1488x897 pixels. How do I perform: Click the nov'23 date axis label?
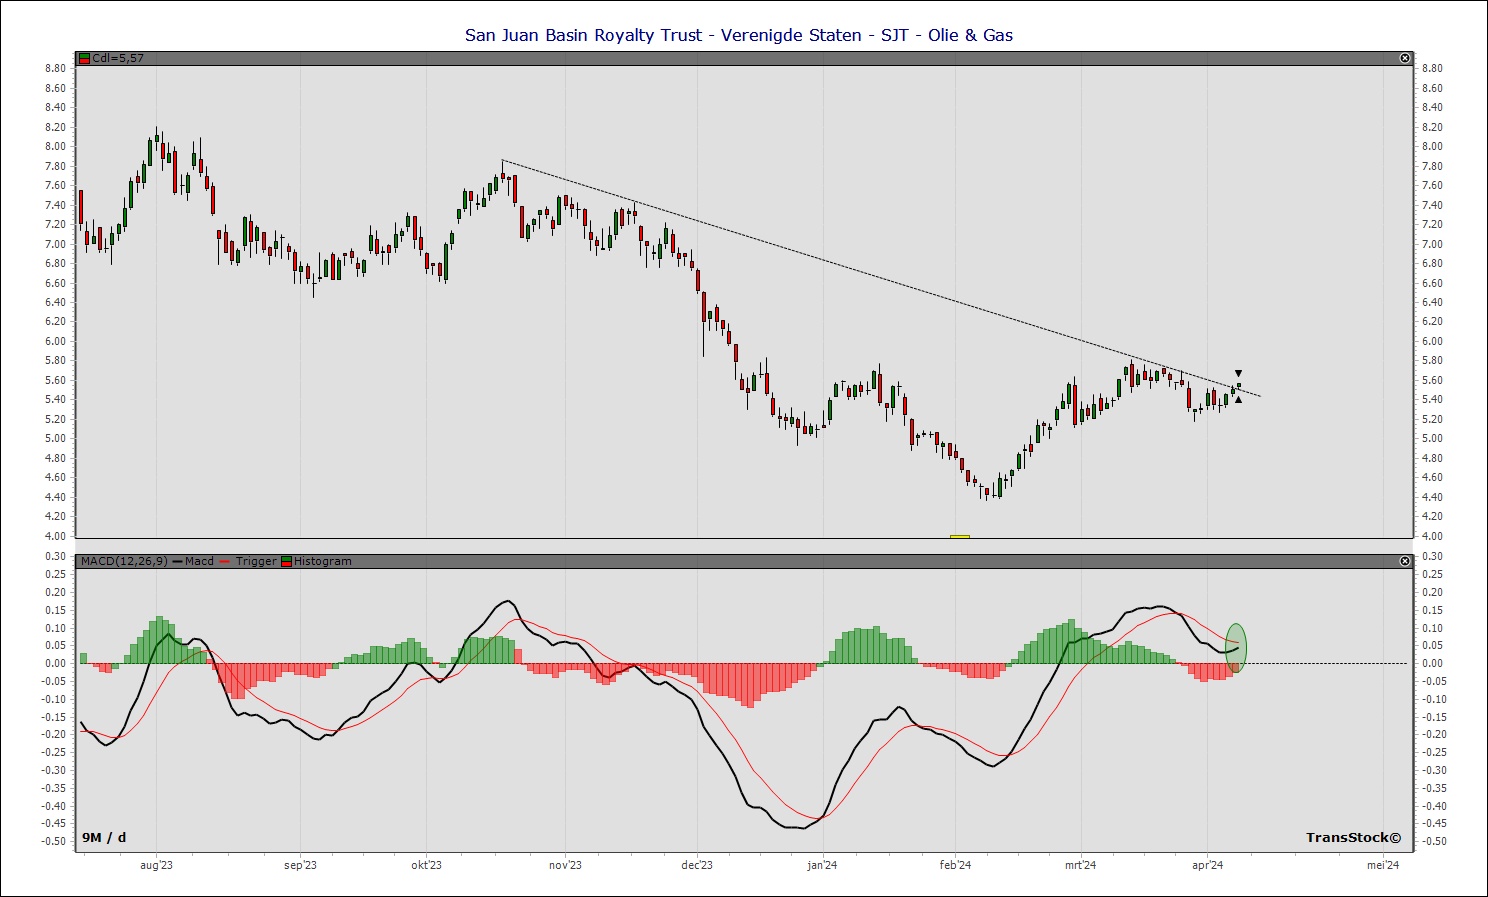tap(565, 865)
